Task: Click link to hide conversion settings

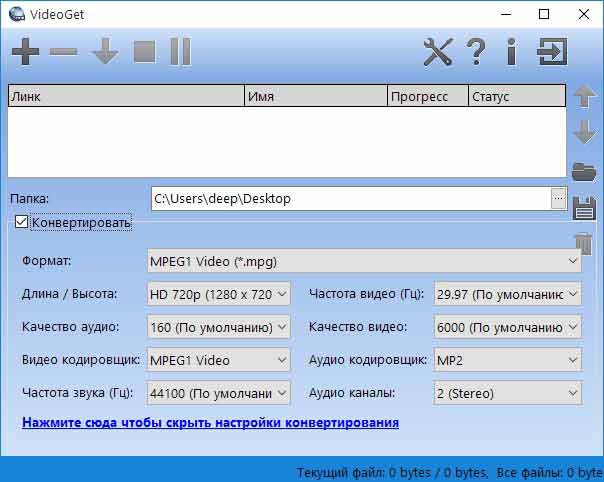Action: (210, 423)
